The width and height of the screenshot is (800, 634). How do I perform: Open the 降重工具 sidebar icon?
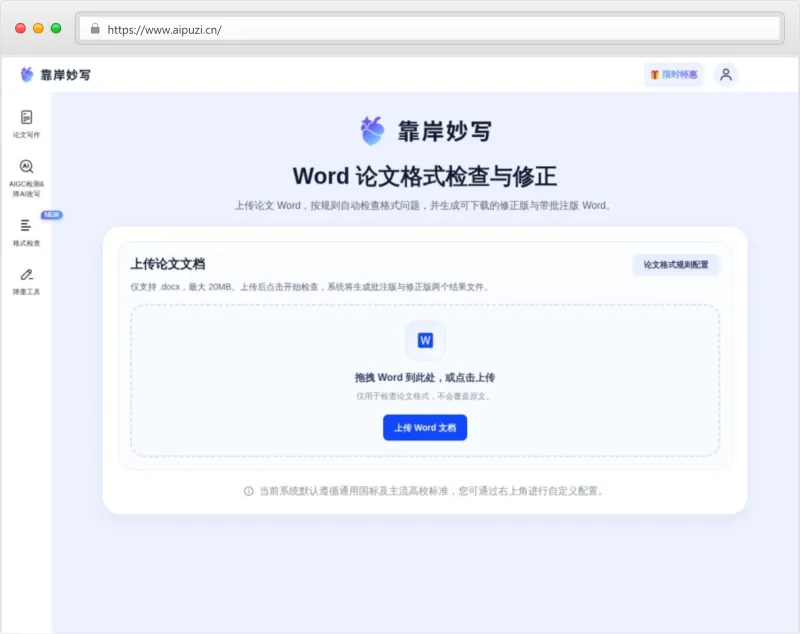point(27,275)
